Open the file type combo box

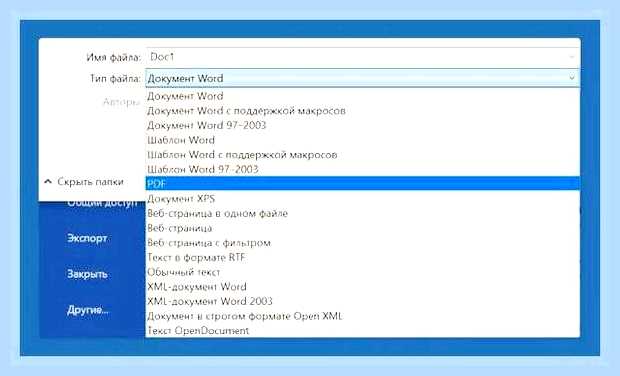coord(363,78)
